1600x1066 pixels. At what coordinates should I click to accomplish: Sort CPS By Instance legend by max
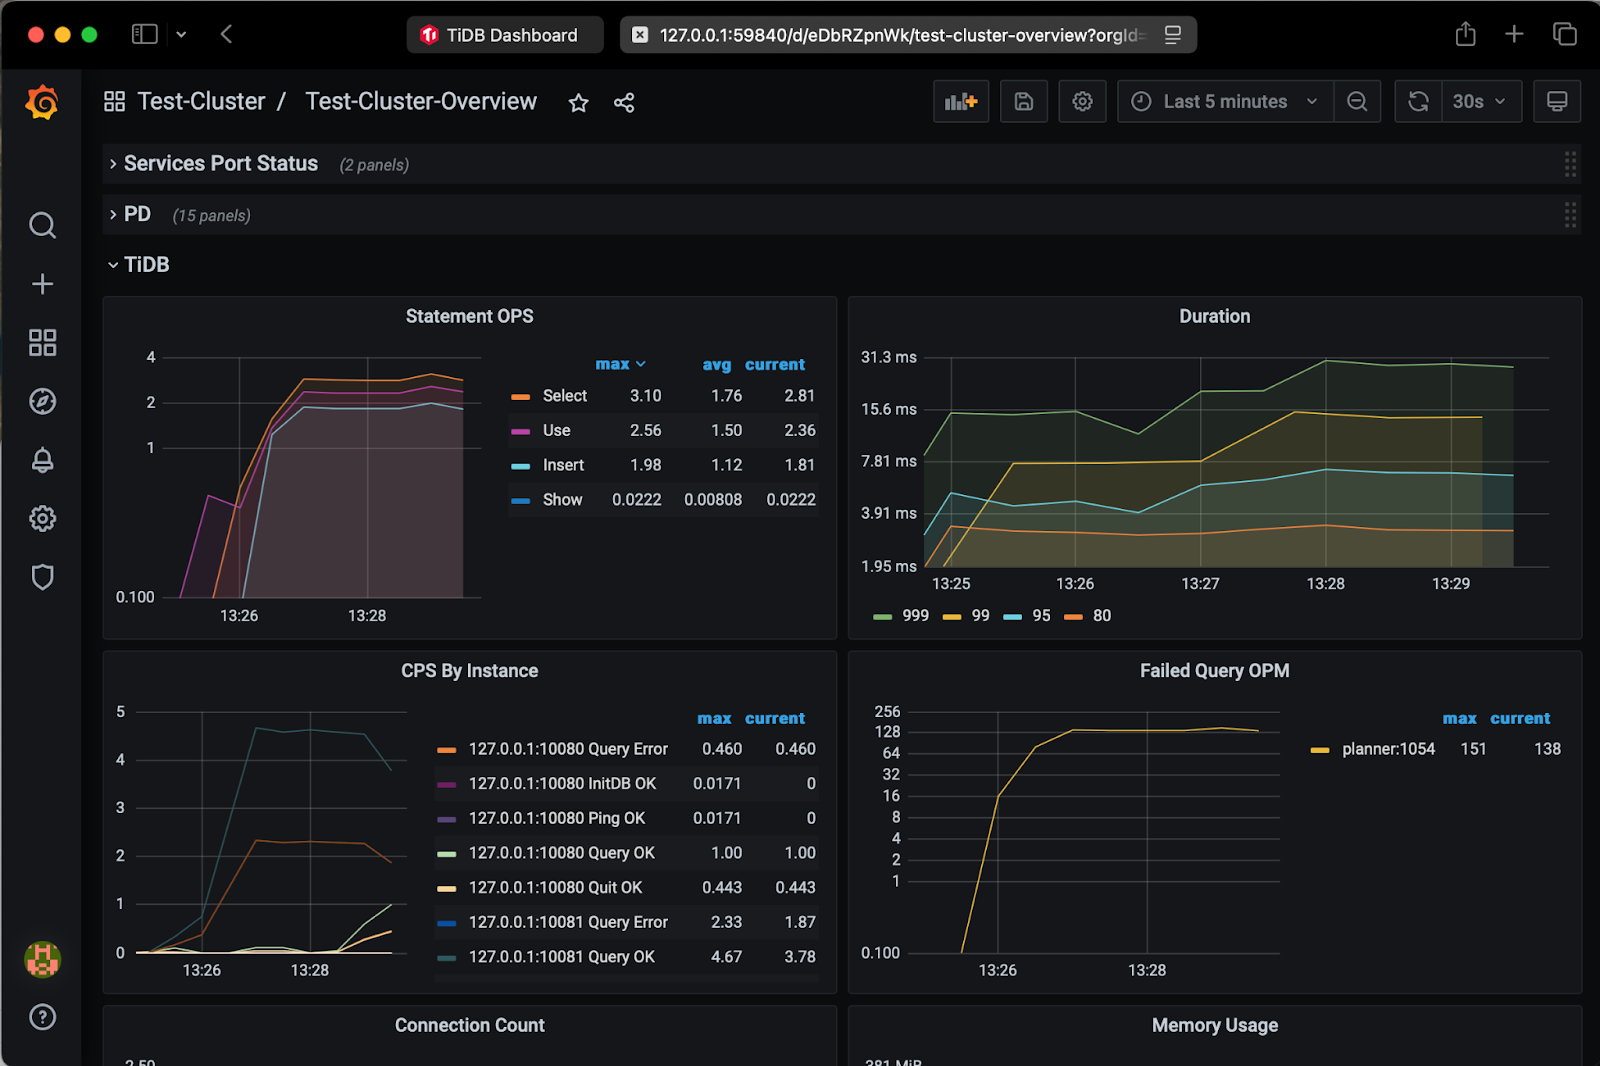[714, 718]
